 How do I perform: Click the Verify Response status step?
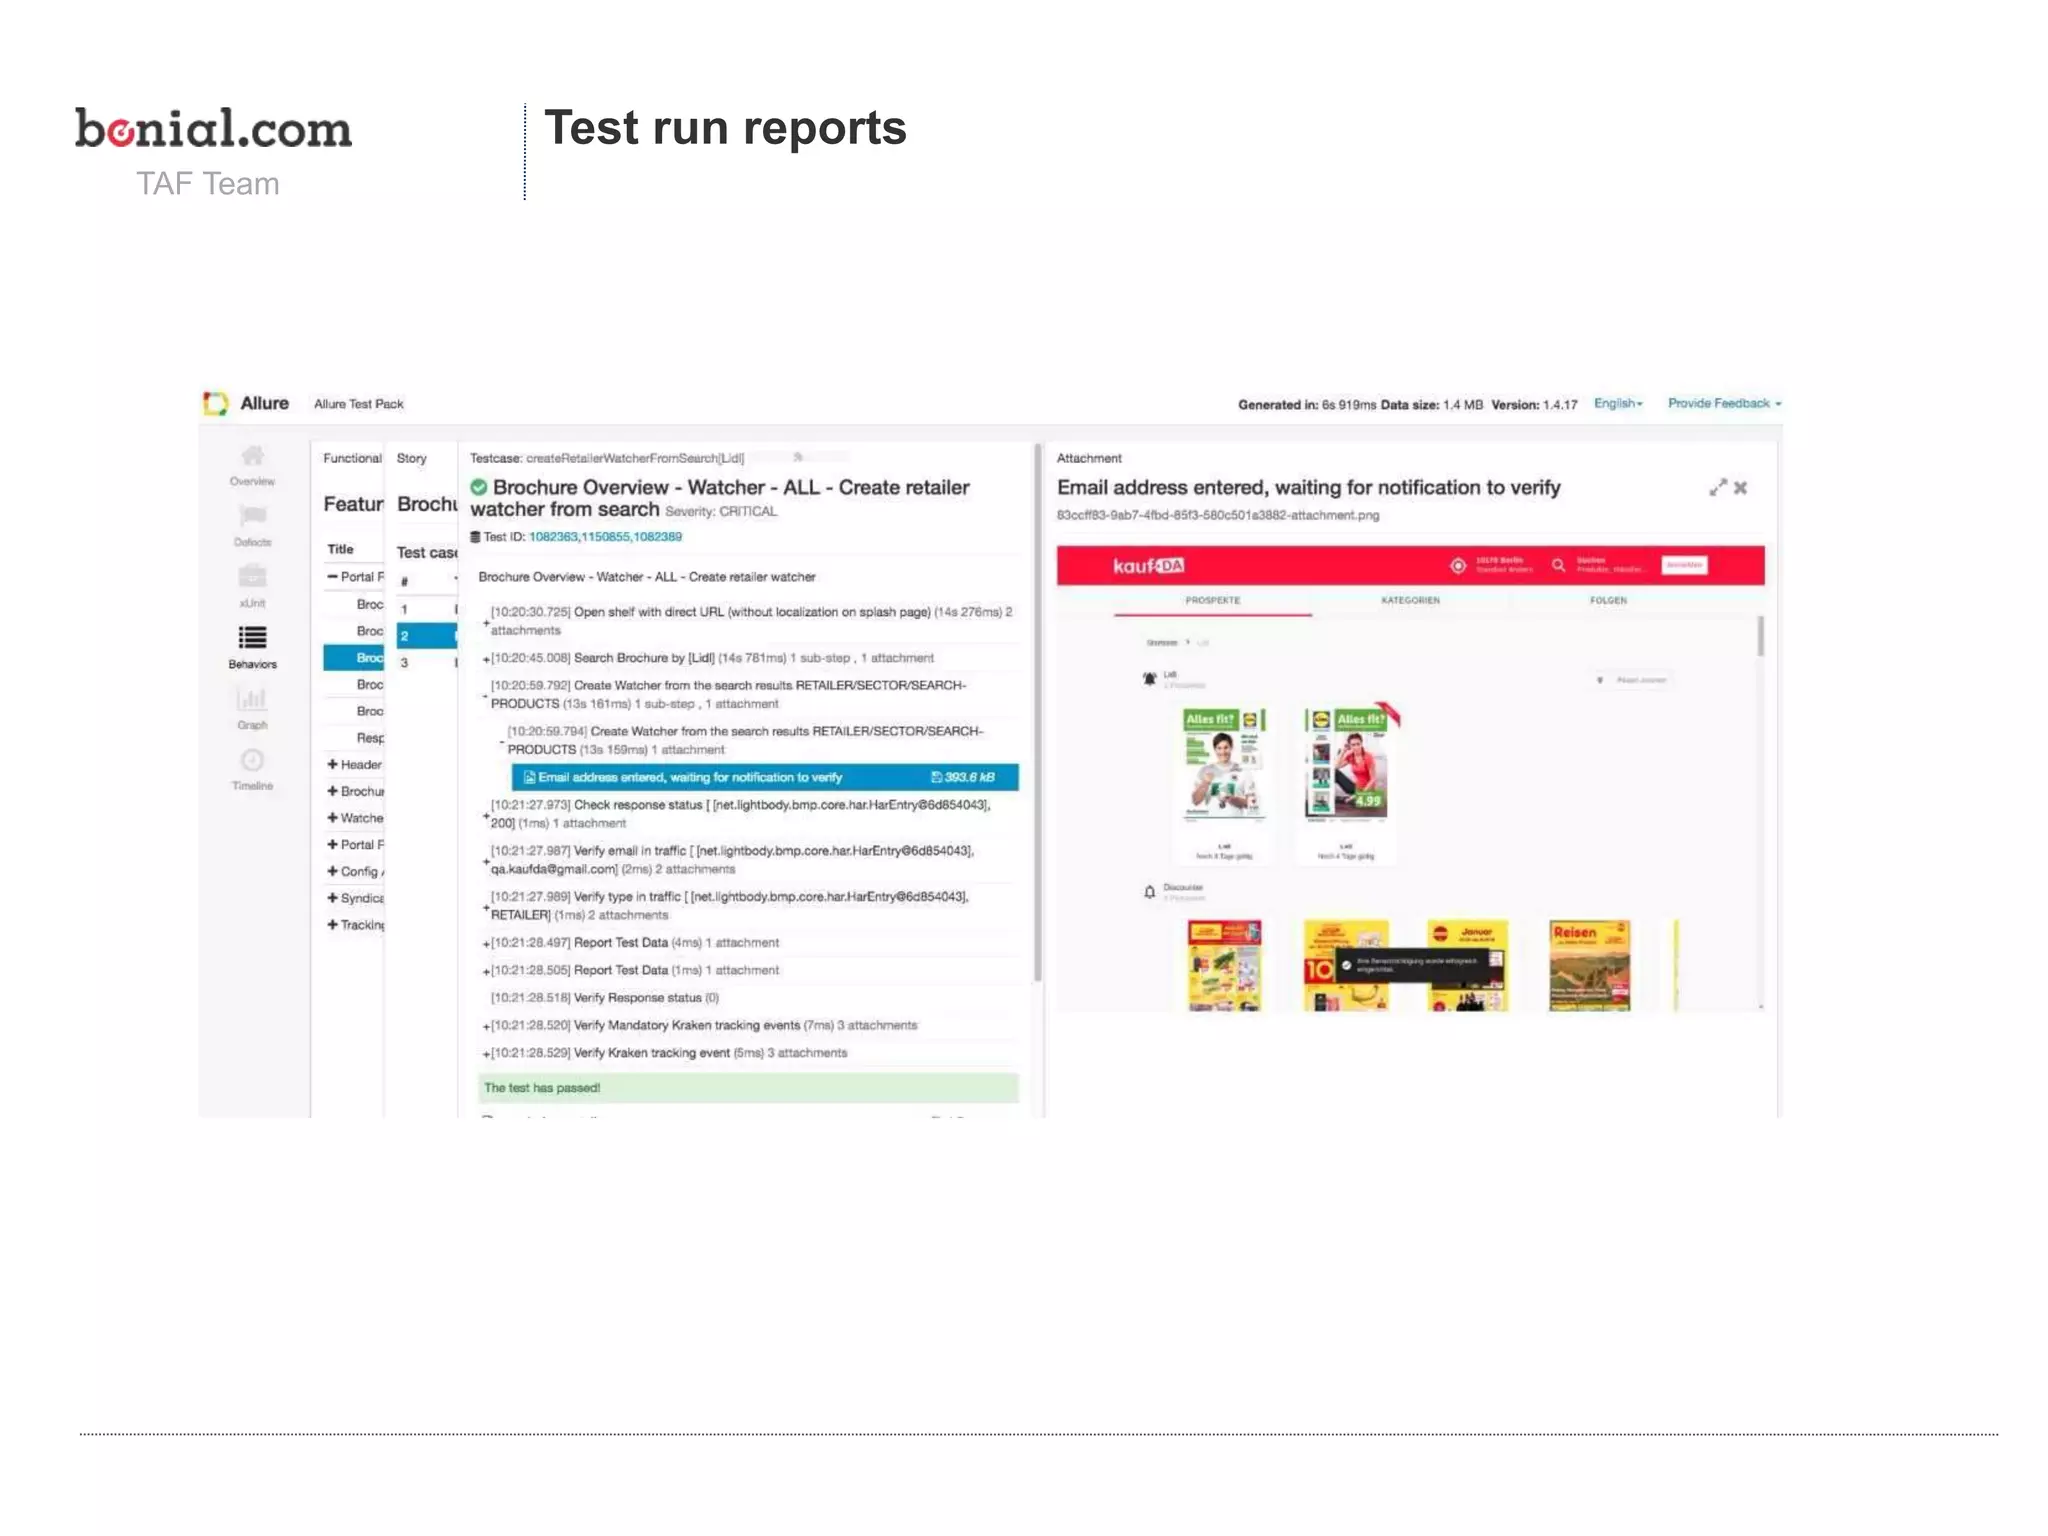tap(605, 998)
